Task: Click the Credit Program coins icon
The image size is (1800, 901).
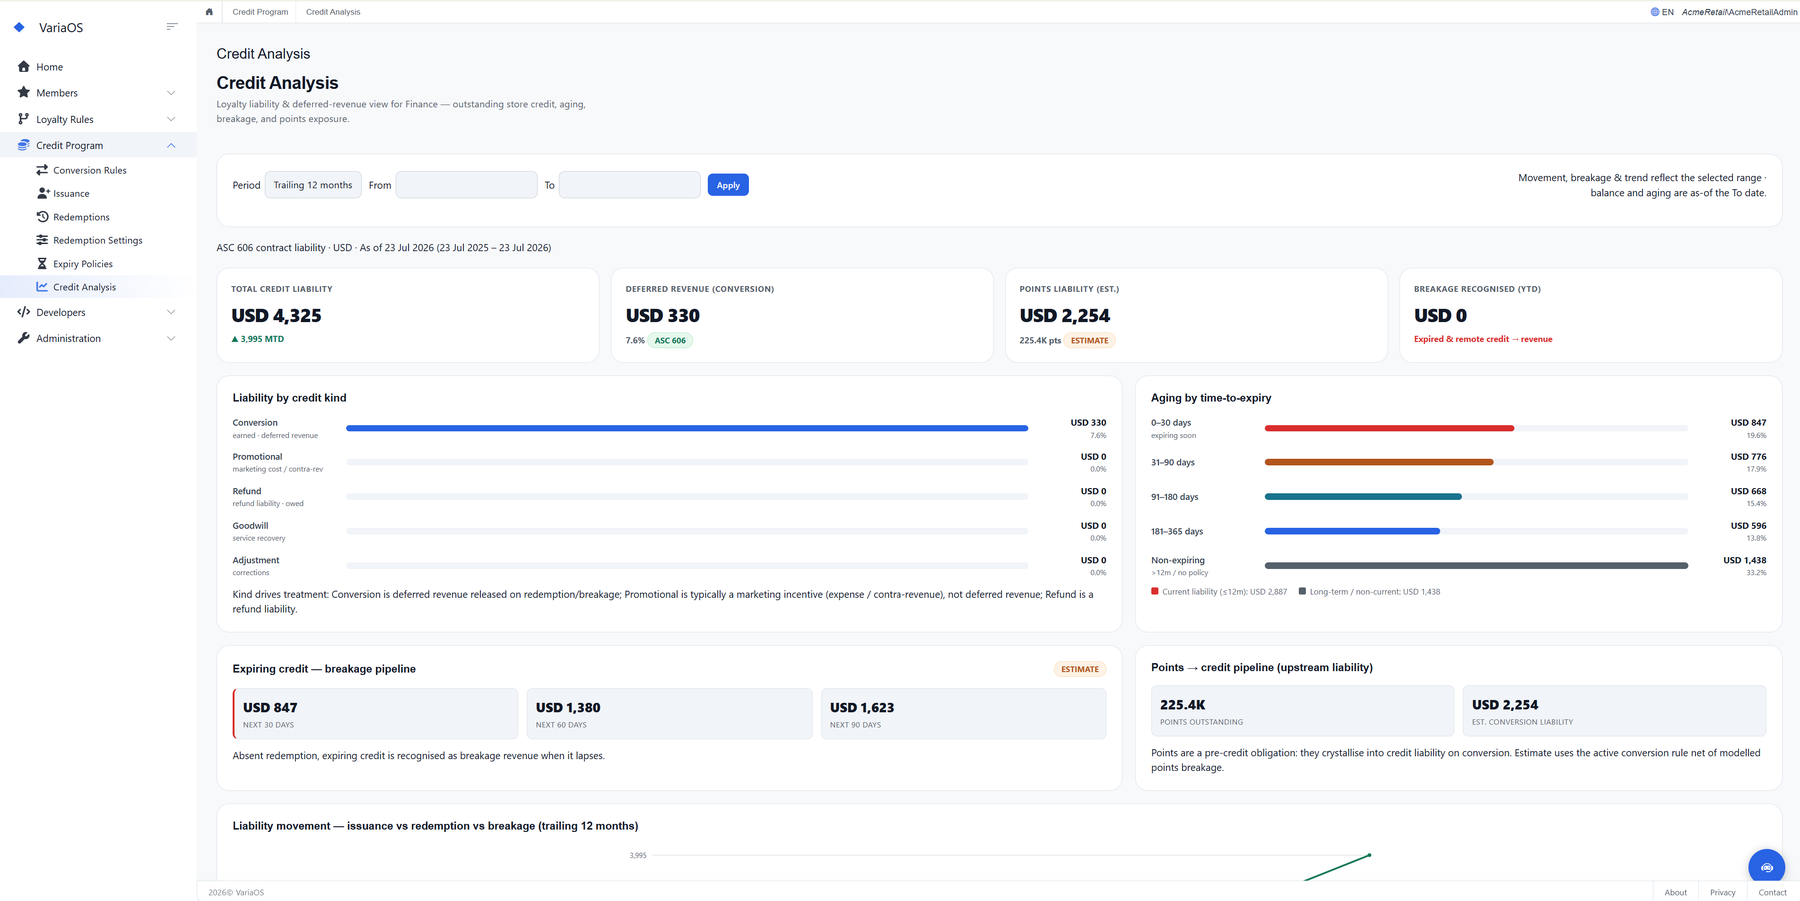Action: click(x=24, y=145)
